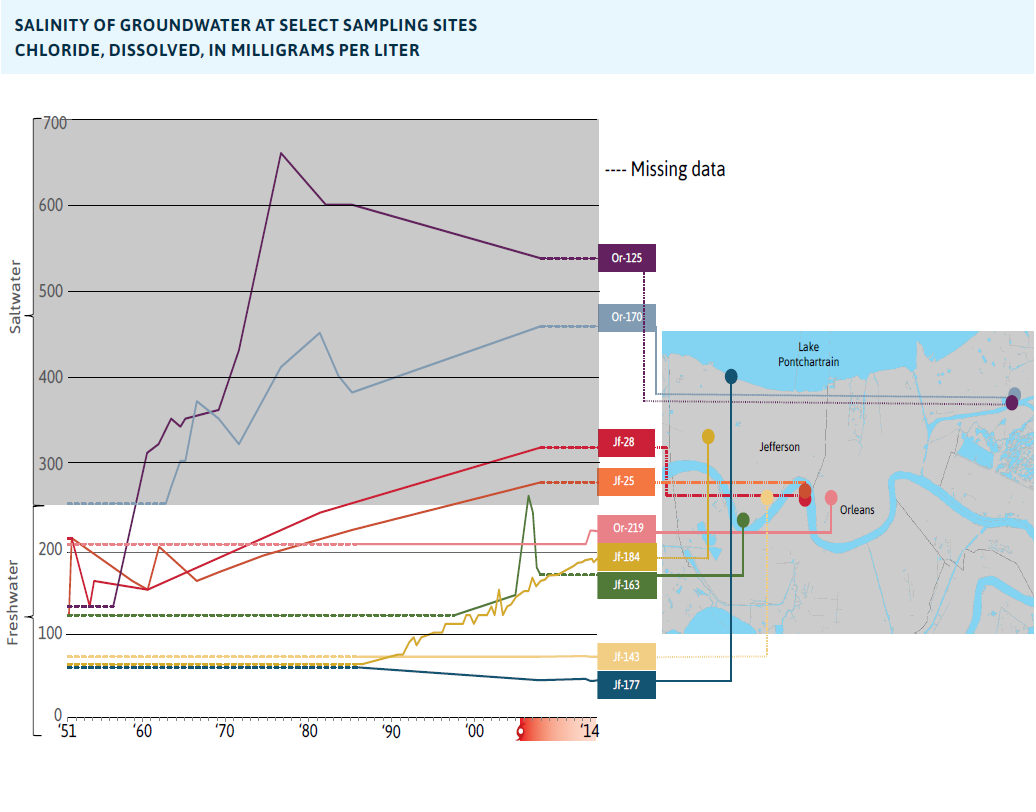Click the pale yellow Jf-143 label
The height and width of the screenshot is (812, 1036).
point(627,657)
